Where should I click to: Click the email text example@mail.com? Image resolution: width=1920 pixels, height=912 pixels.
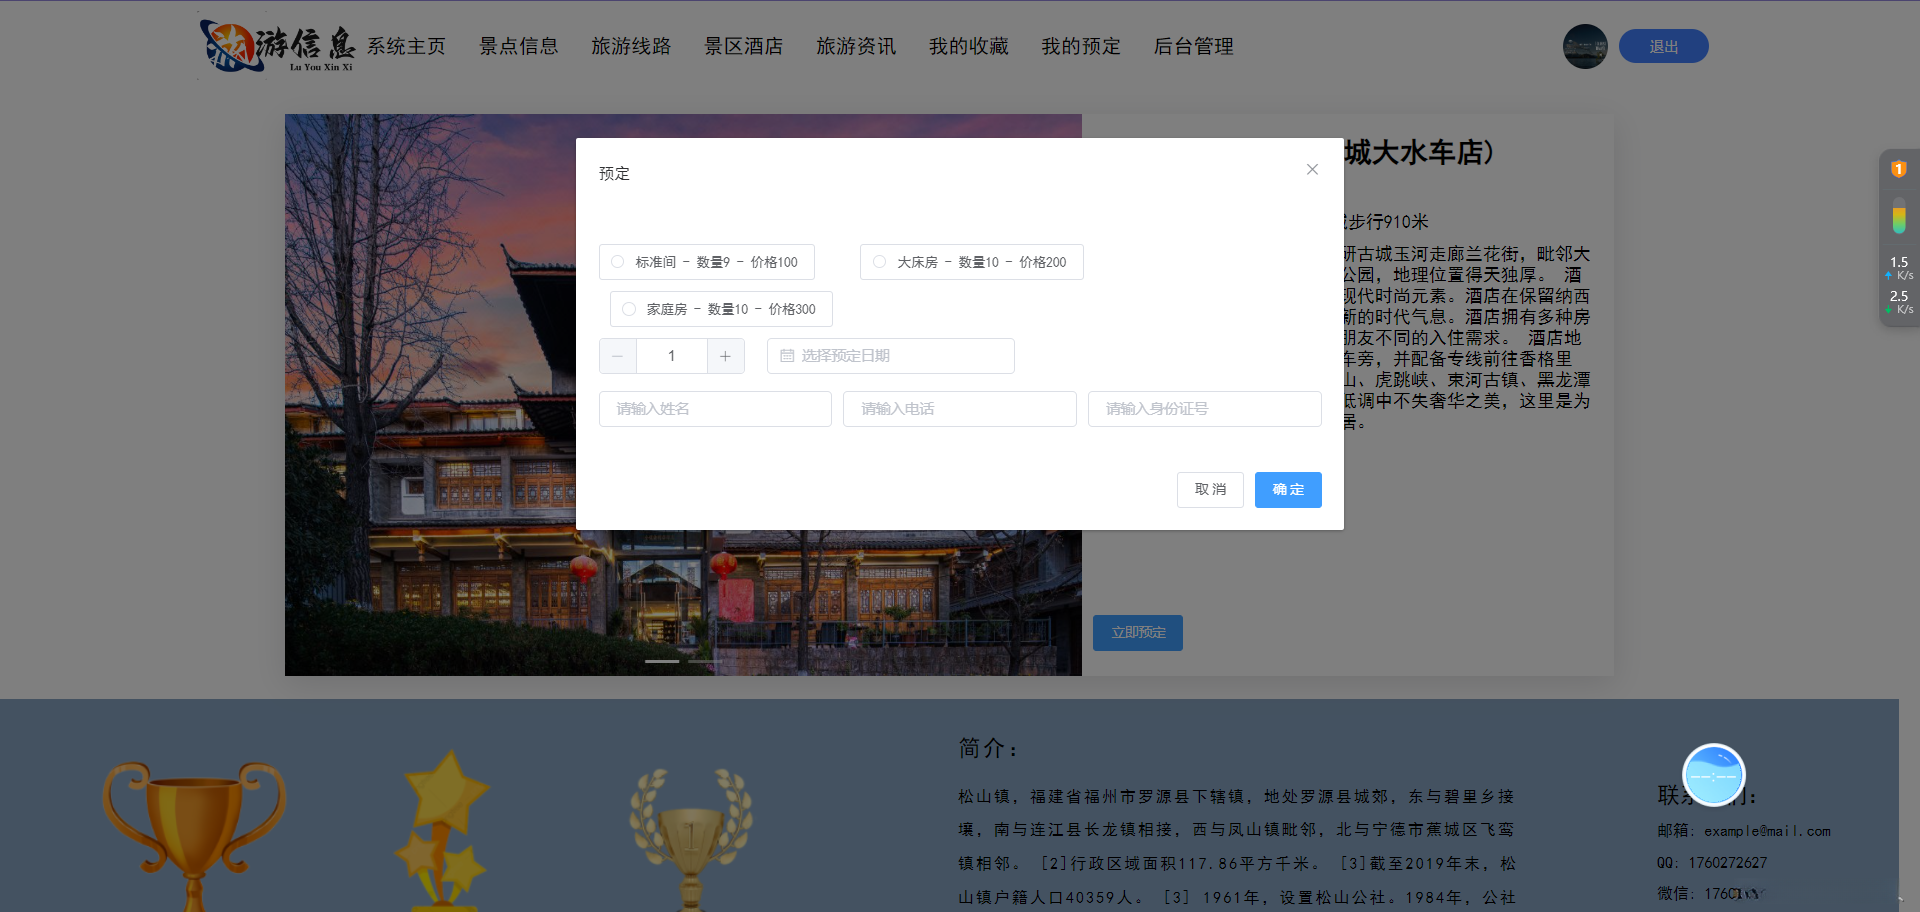(x=1767, y=831)
